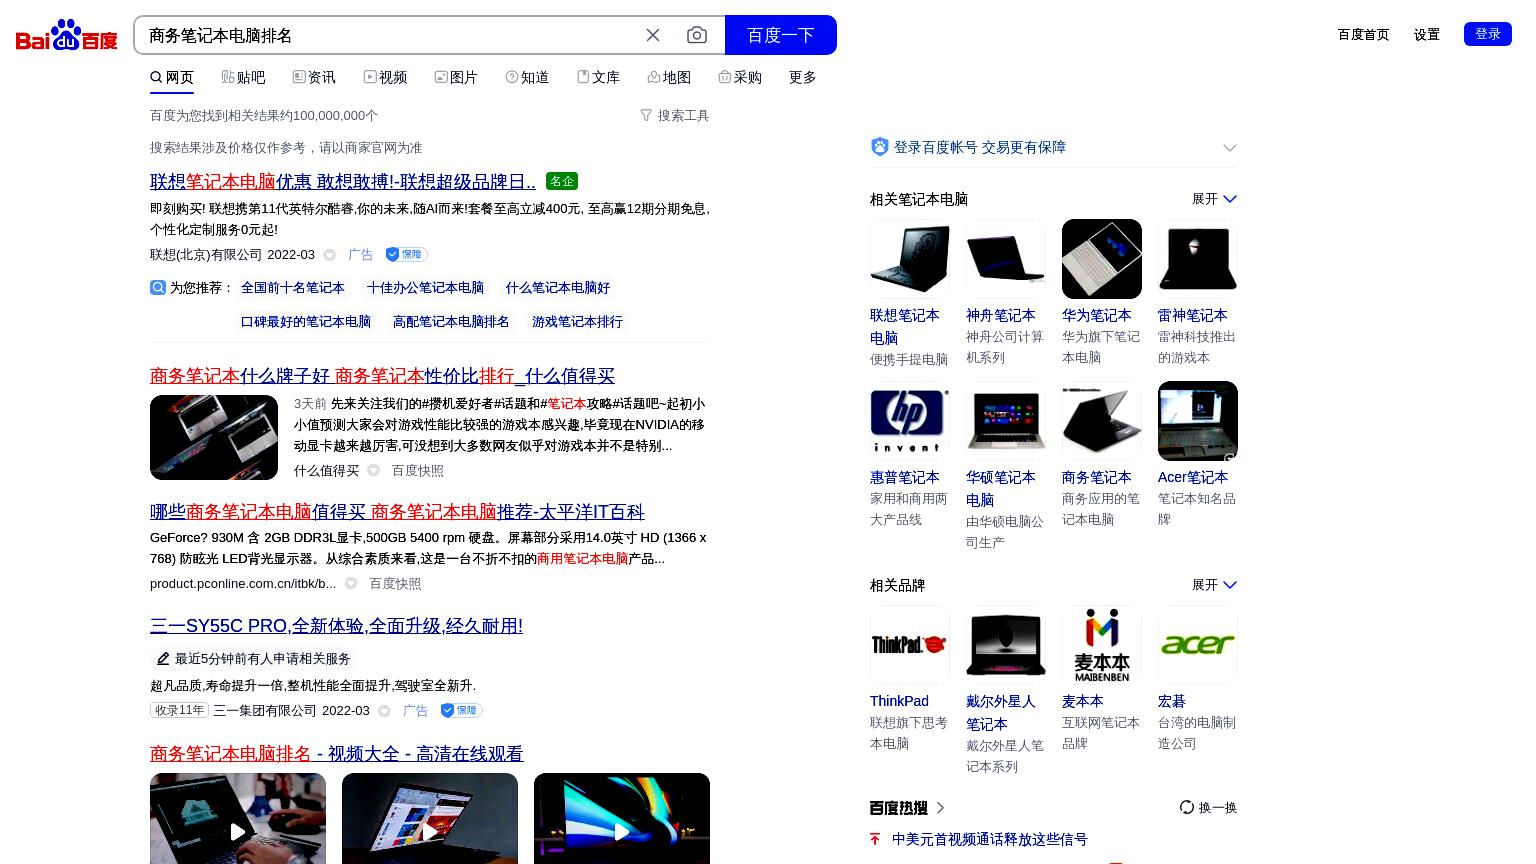The height and width of the screenshot is (864, 1536).
Task: Switch to the 采购 tab
Action: click(x=740, y=77)
